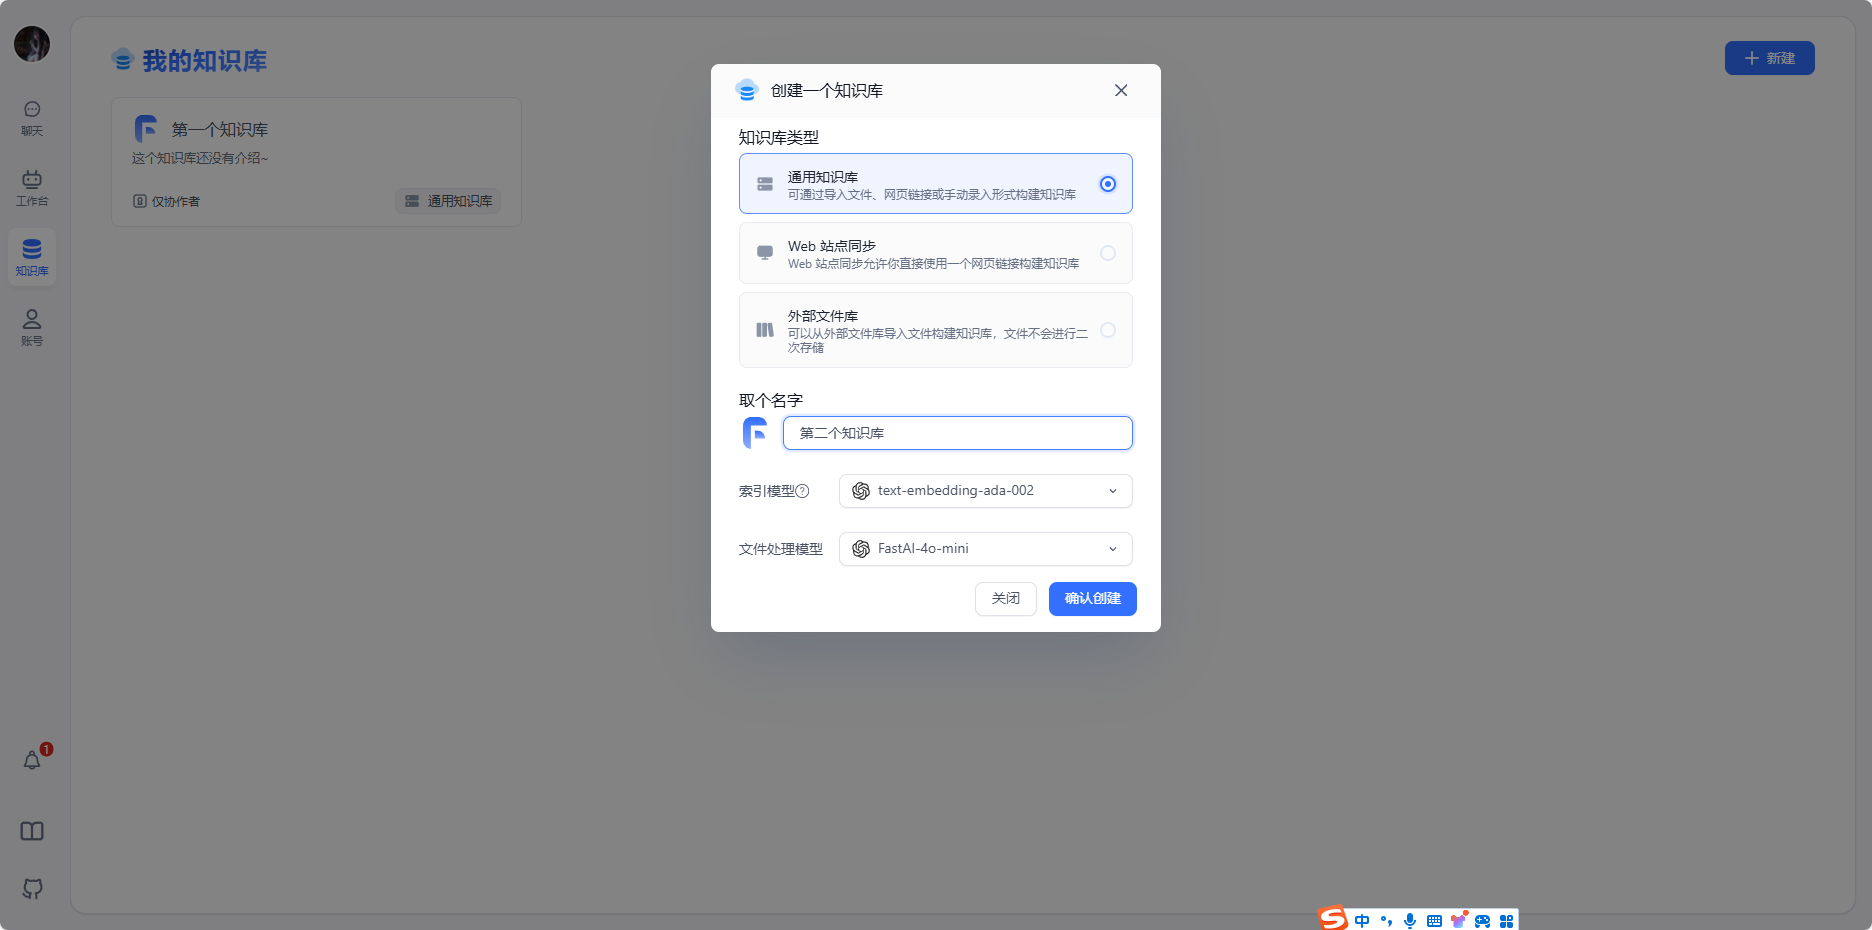Click the IME game controller icon
This screenshot has width=1872, height=930.
pos(1482,921)
